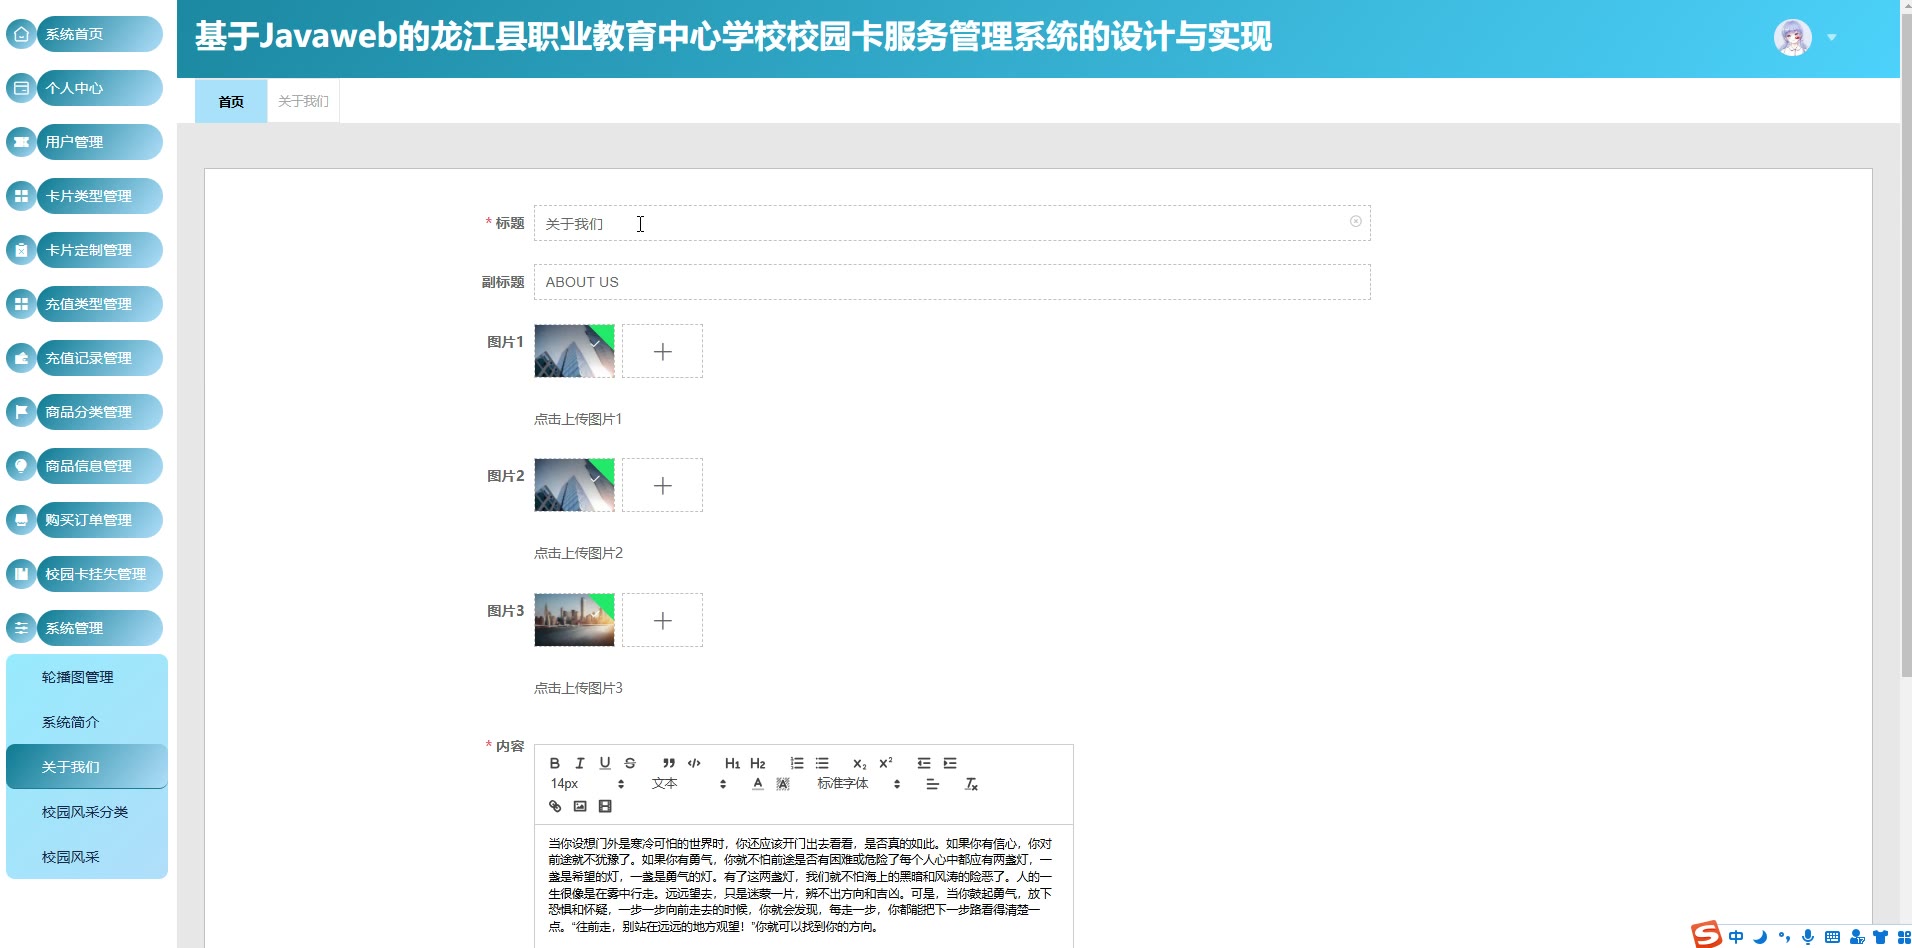
Task: Click the user avatar in the header
Action: click(1793, 38)
